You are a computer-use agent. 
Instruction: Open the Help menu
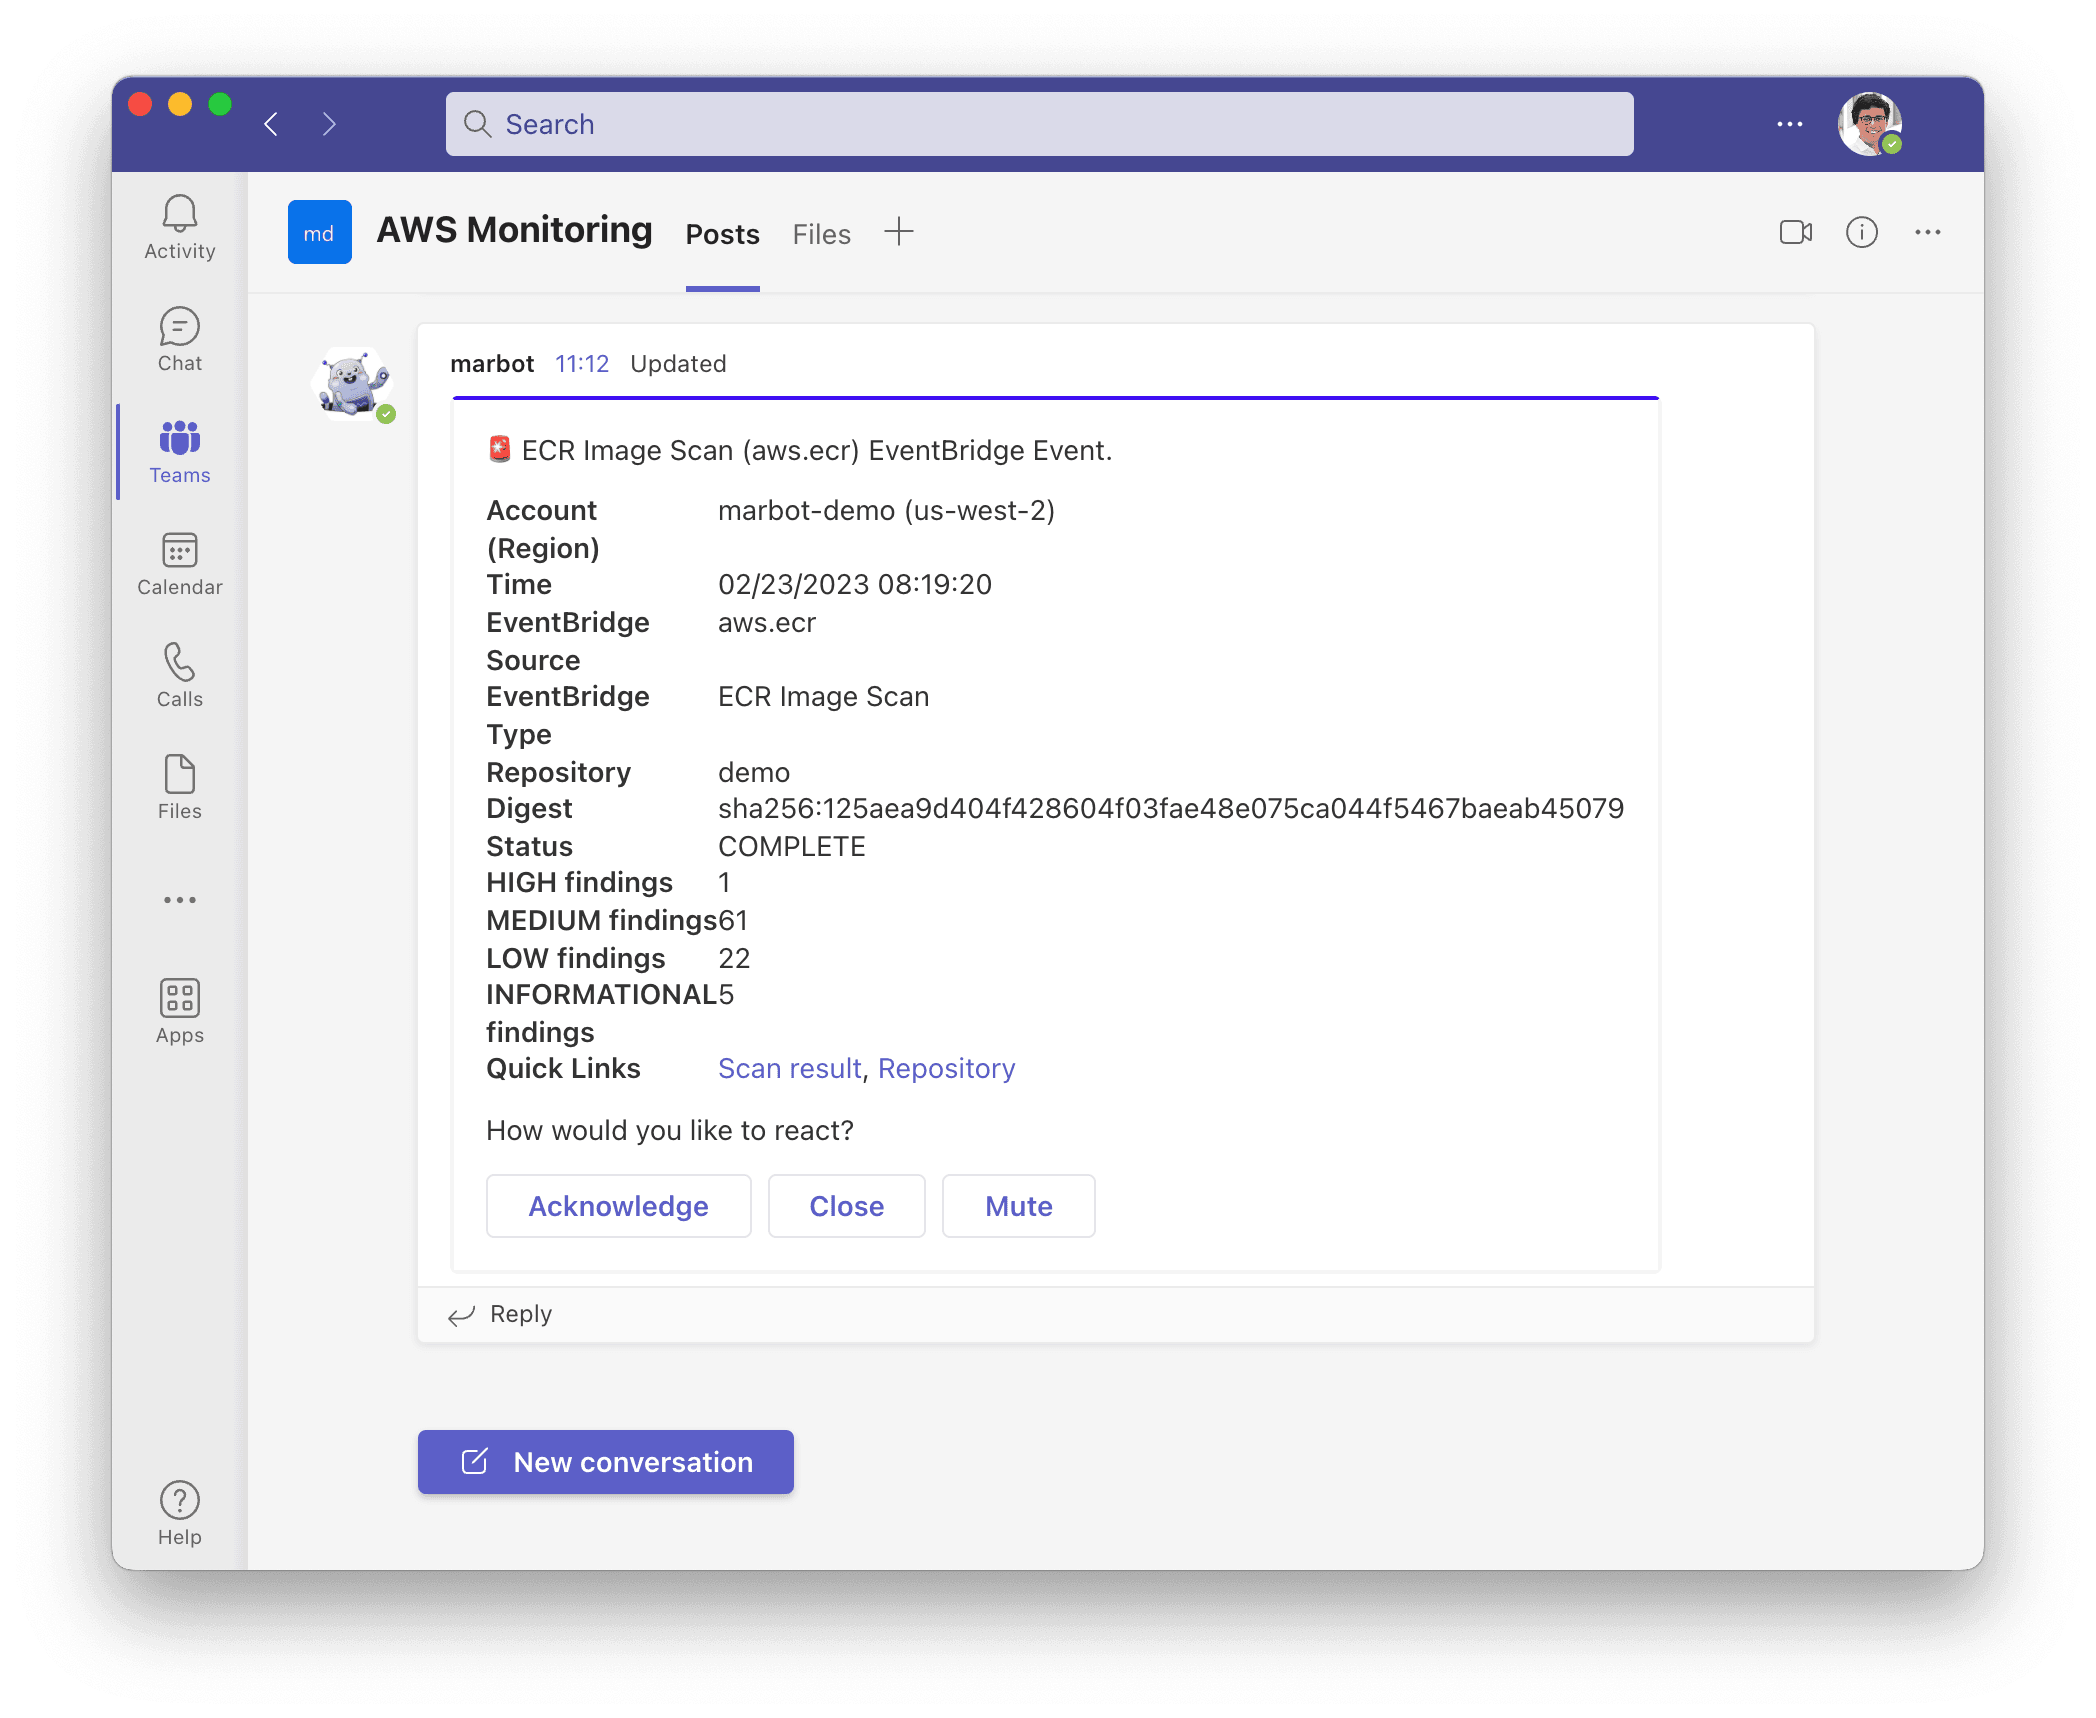click(x=180, y=1514)
